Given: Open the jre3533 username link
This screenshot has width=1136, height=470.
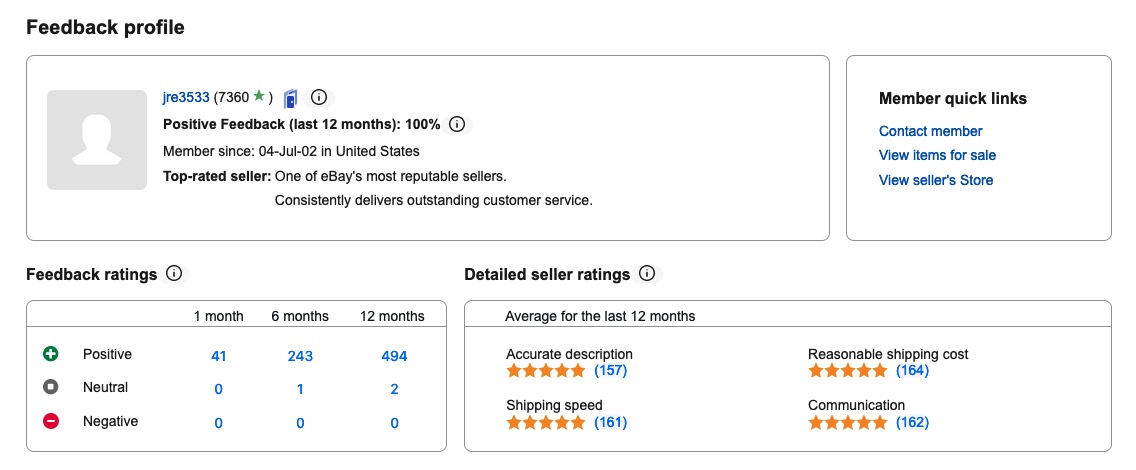Looking at the screenshot, I should 186,97.
